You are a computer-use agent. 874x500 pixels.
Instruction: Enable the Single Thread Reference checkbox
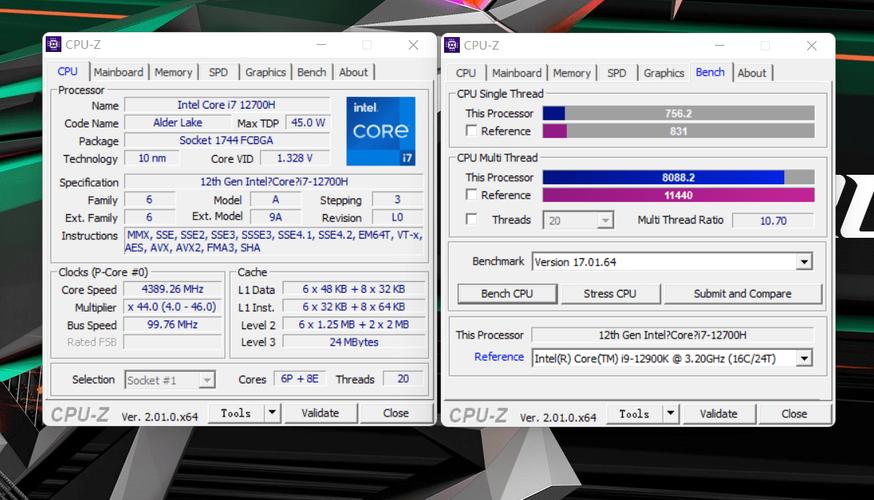click(471, 131)
